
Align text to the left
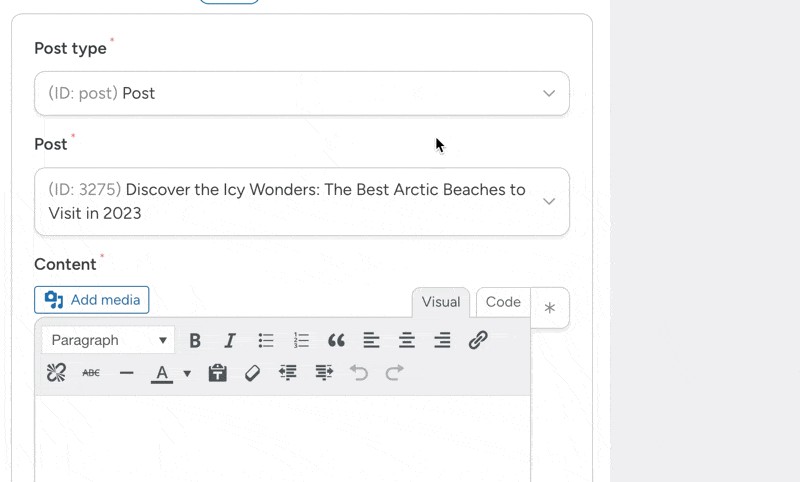(371, 341)
